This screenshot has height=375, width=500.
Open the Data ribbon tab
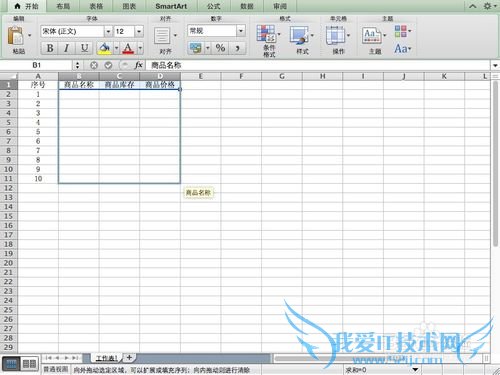click(x=247, y=6)
